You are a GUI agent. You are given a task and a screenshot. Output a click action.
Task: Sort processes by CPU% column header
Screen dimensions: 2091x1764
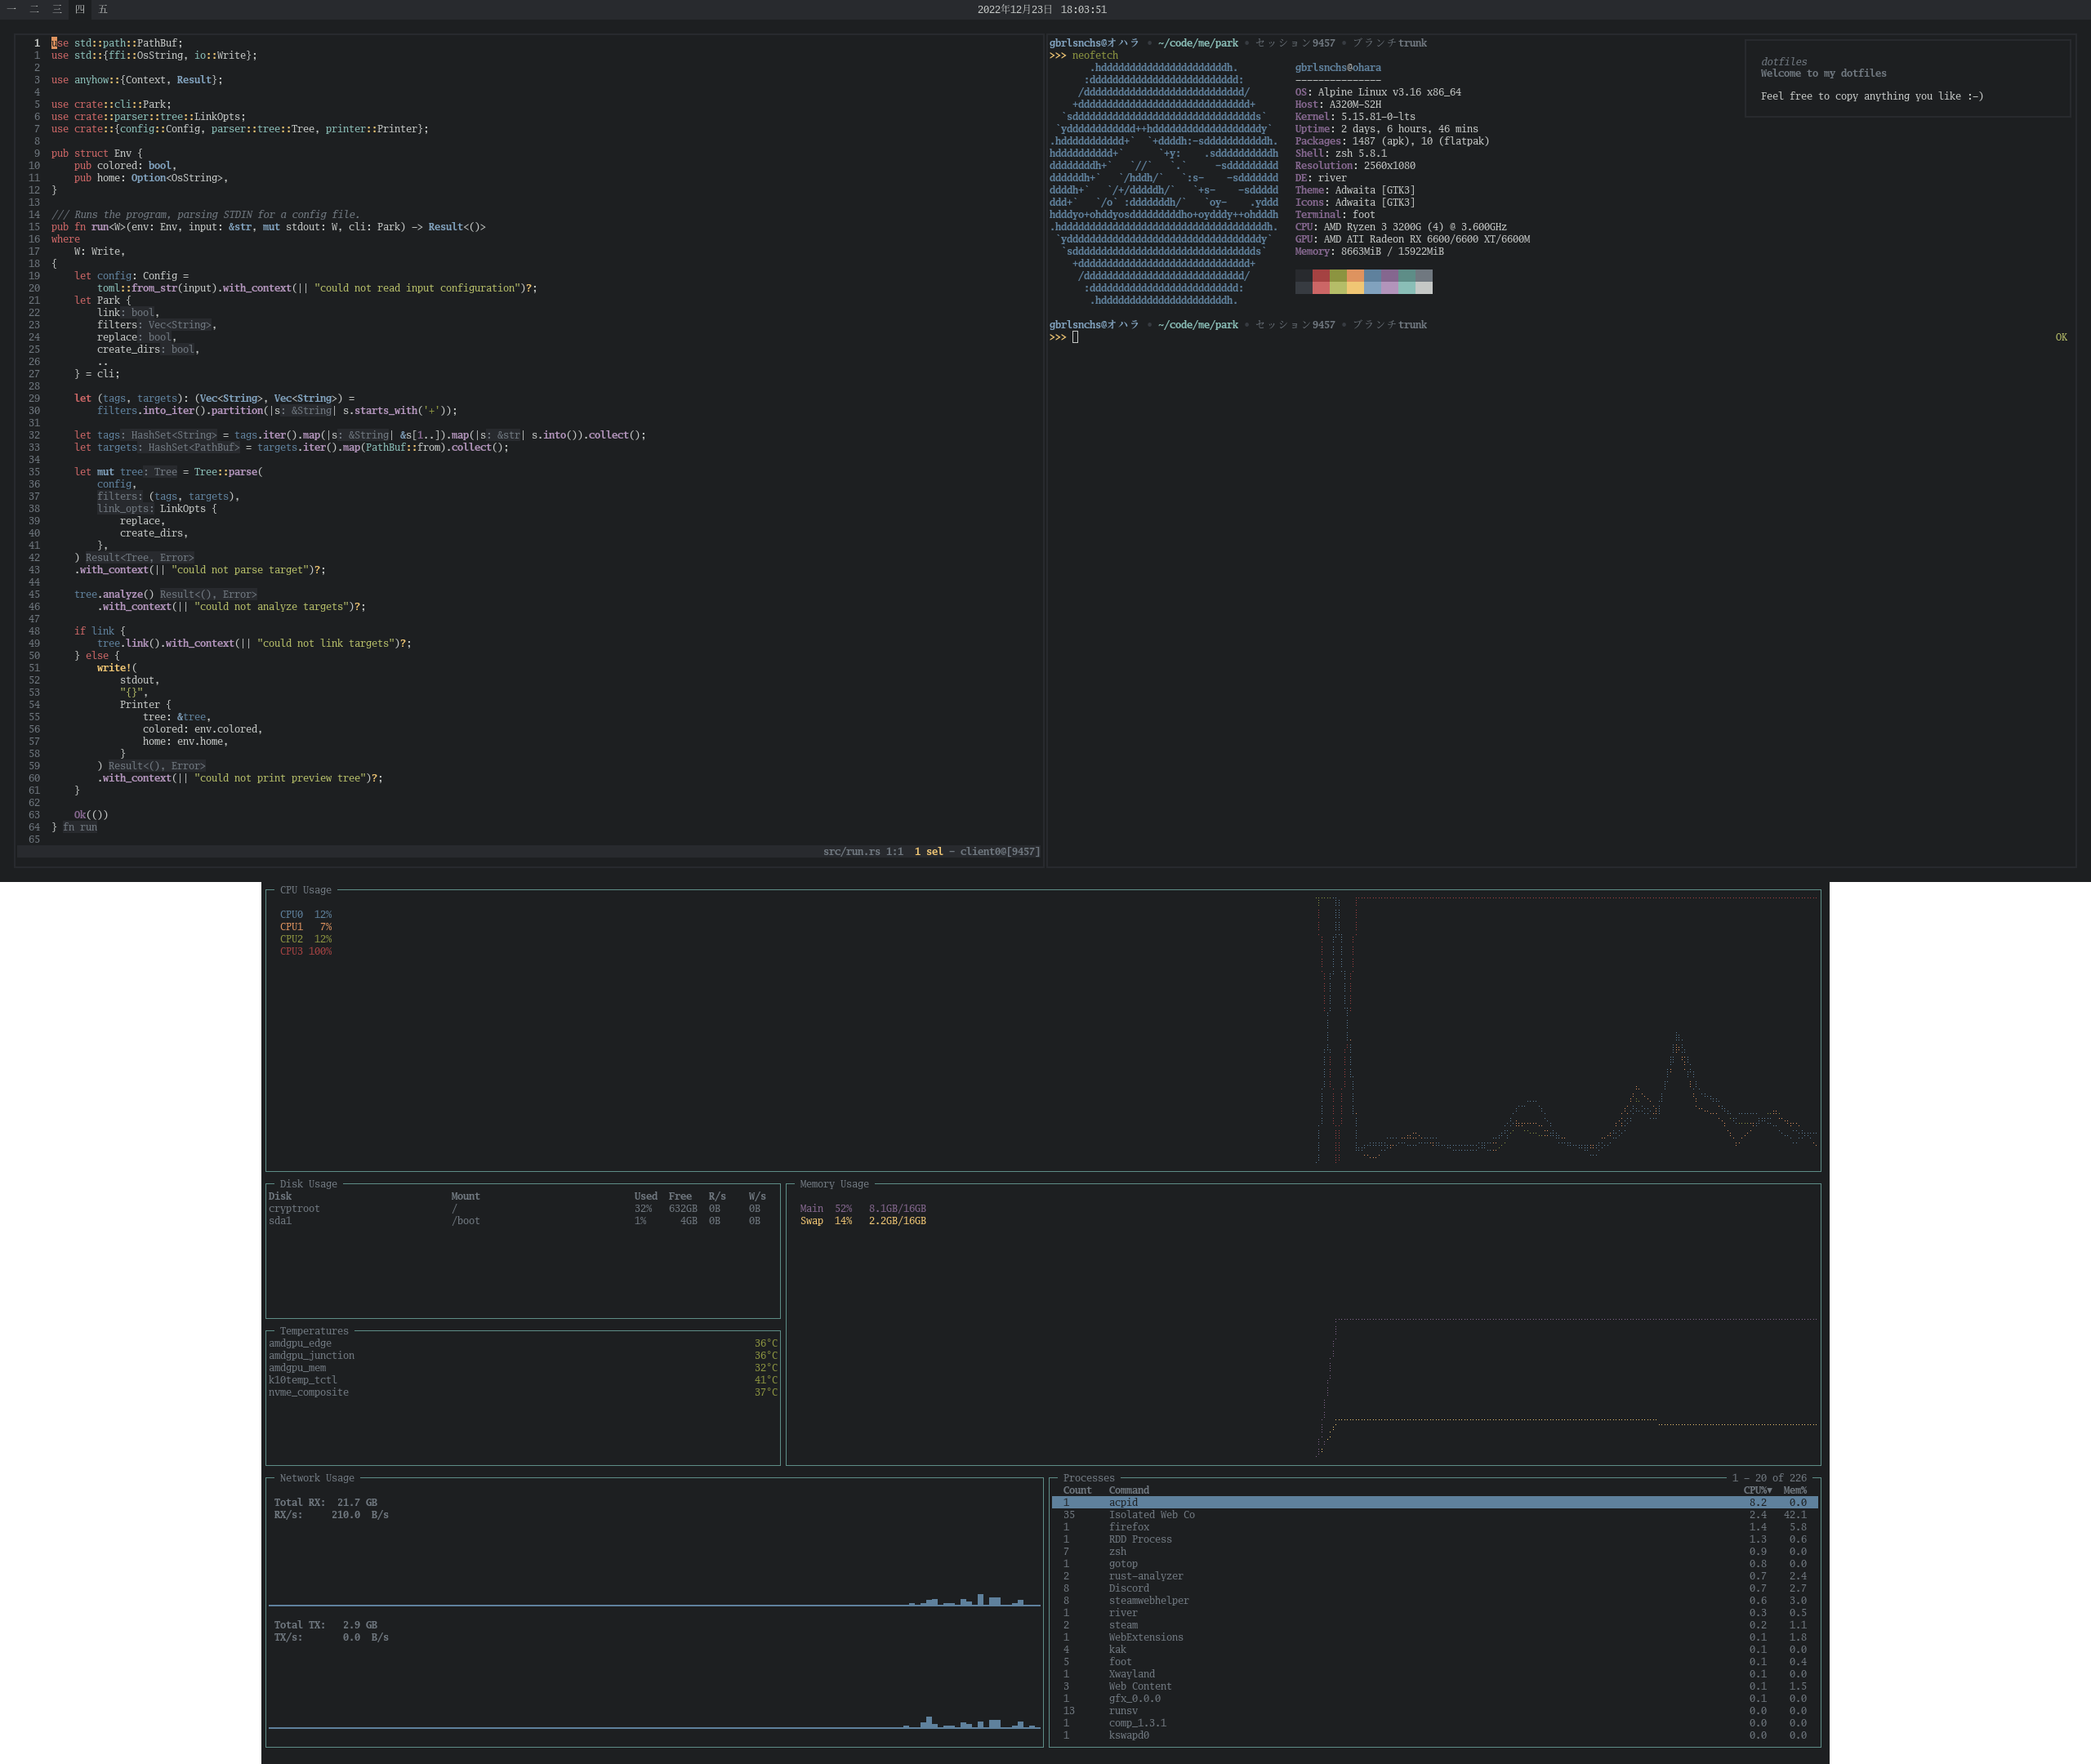point(1757,1490)
